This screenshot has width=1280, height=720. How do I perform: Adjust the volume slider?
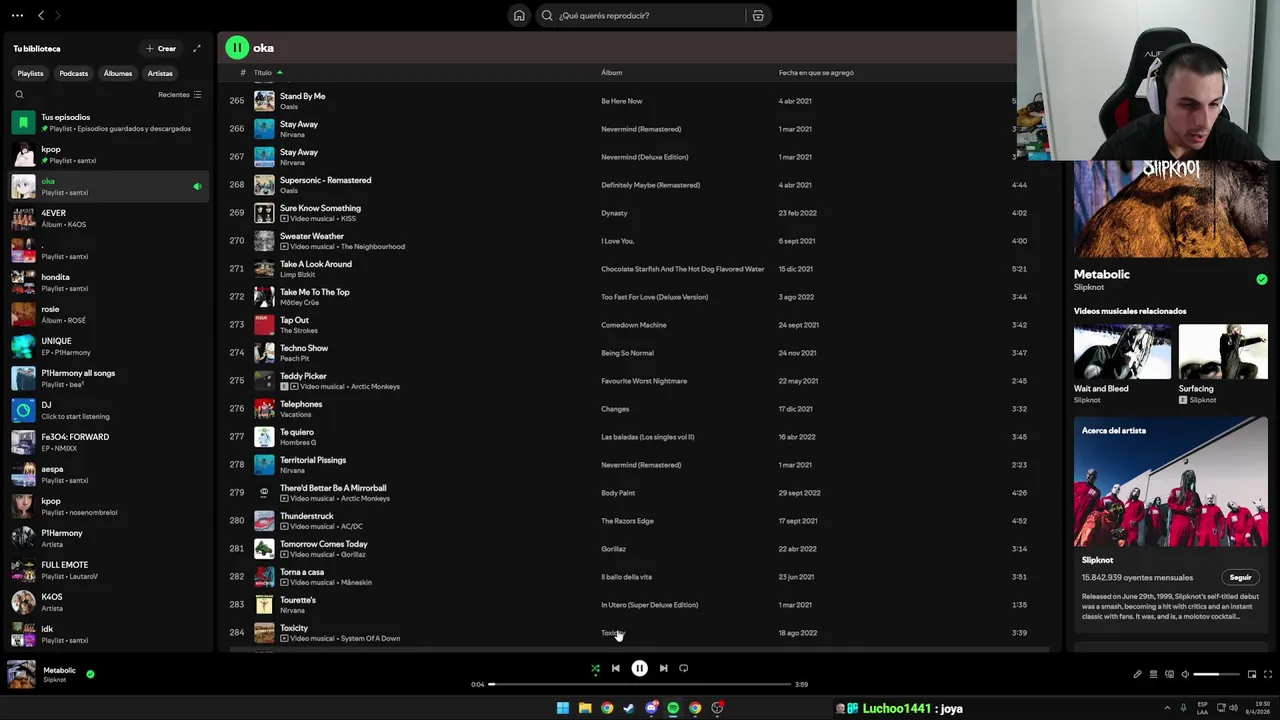point(1215,674)
